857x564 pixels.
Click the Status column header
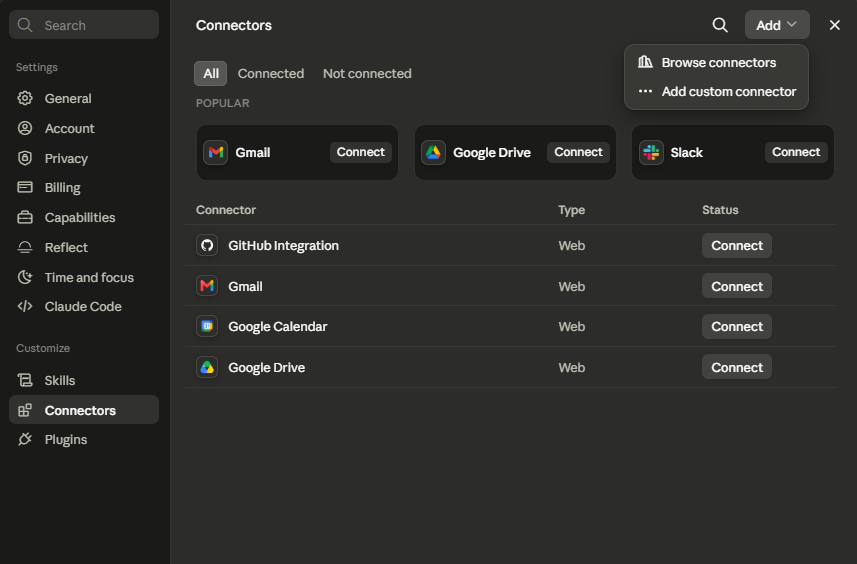[720, 210]
